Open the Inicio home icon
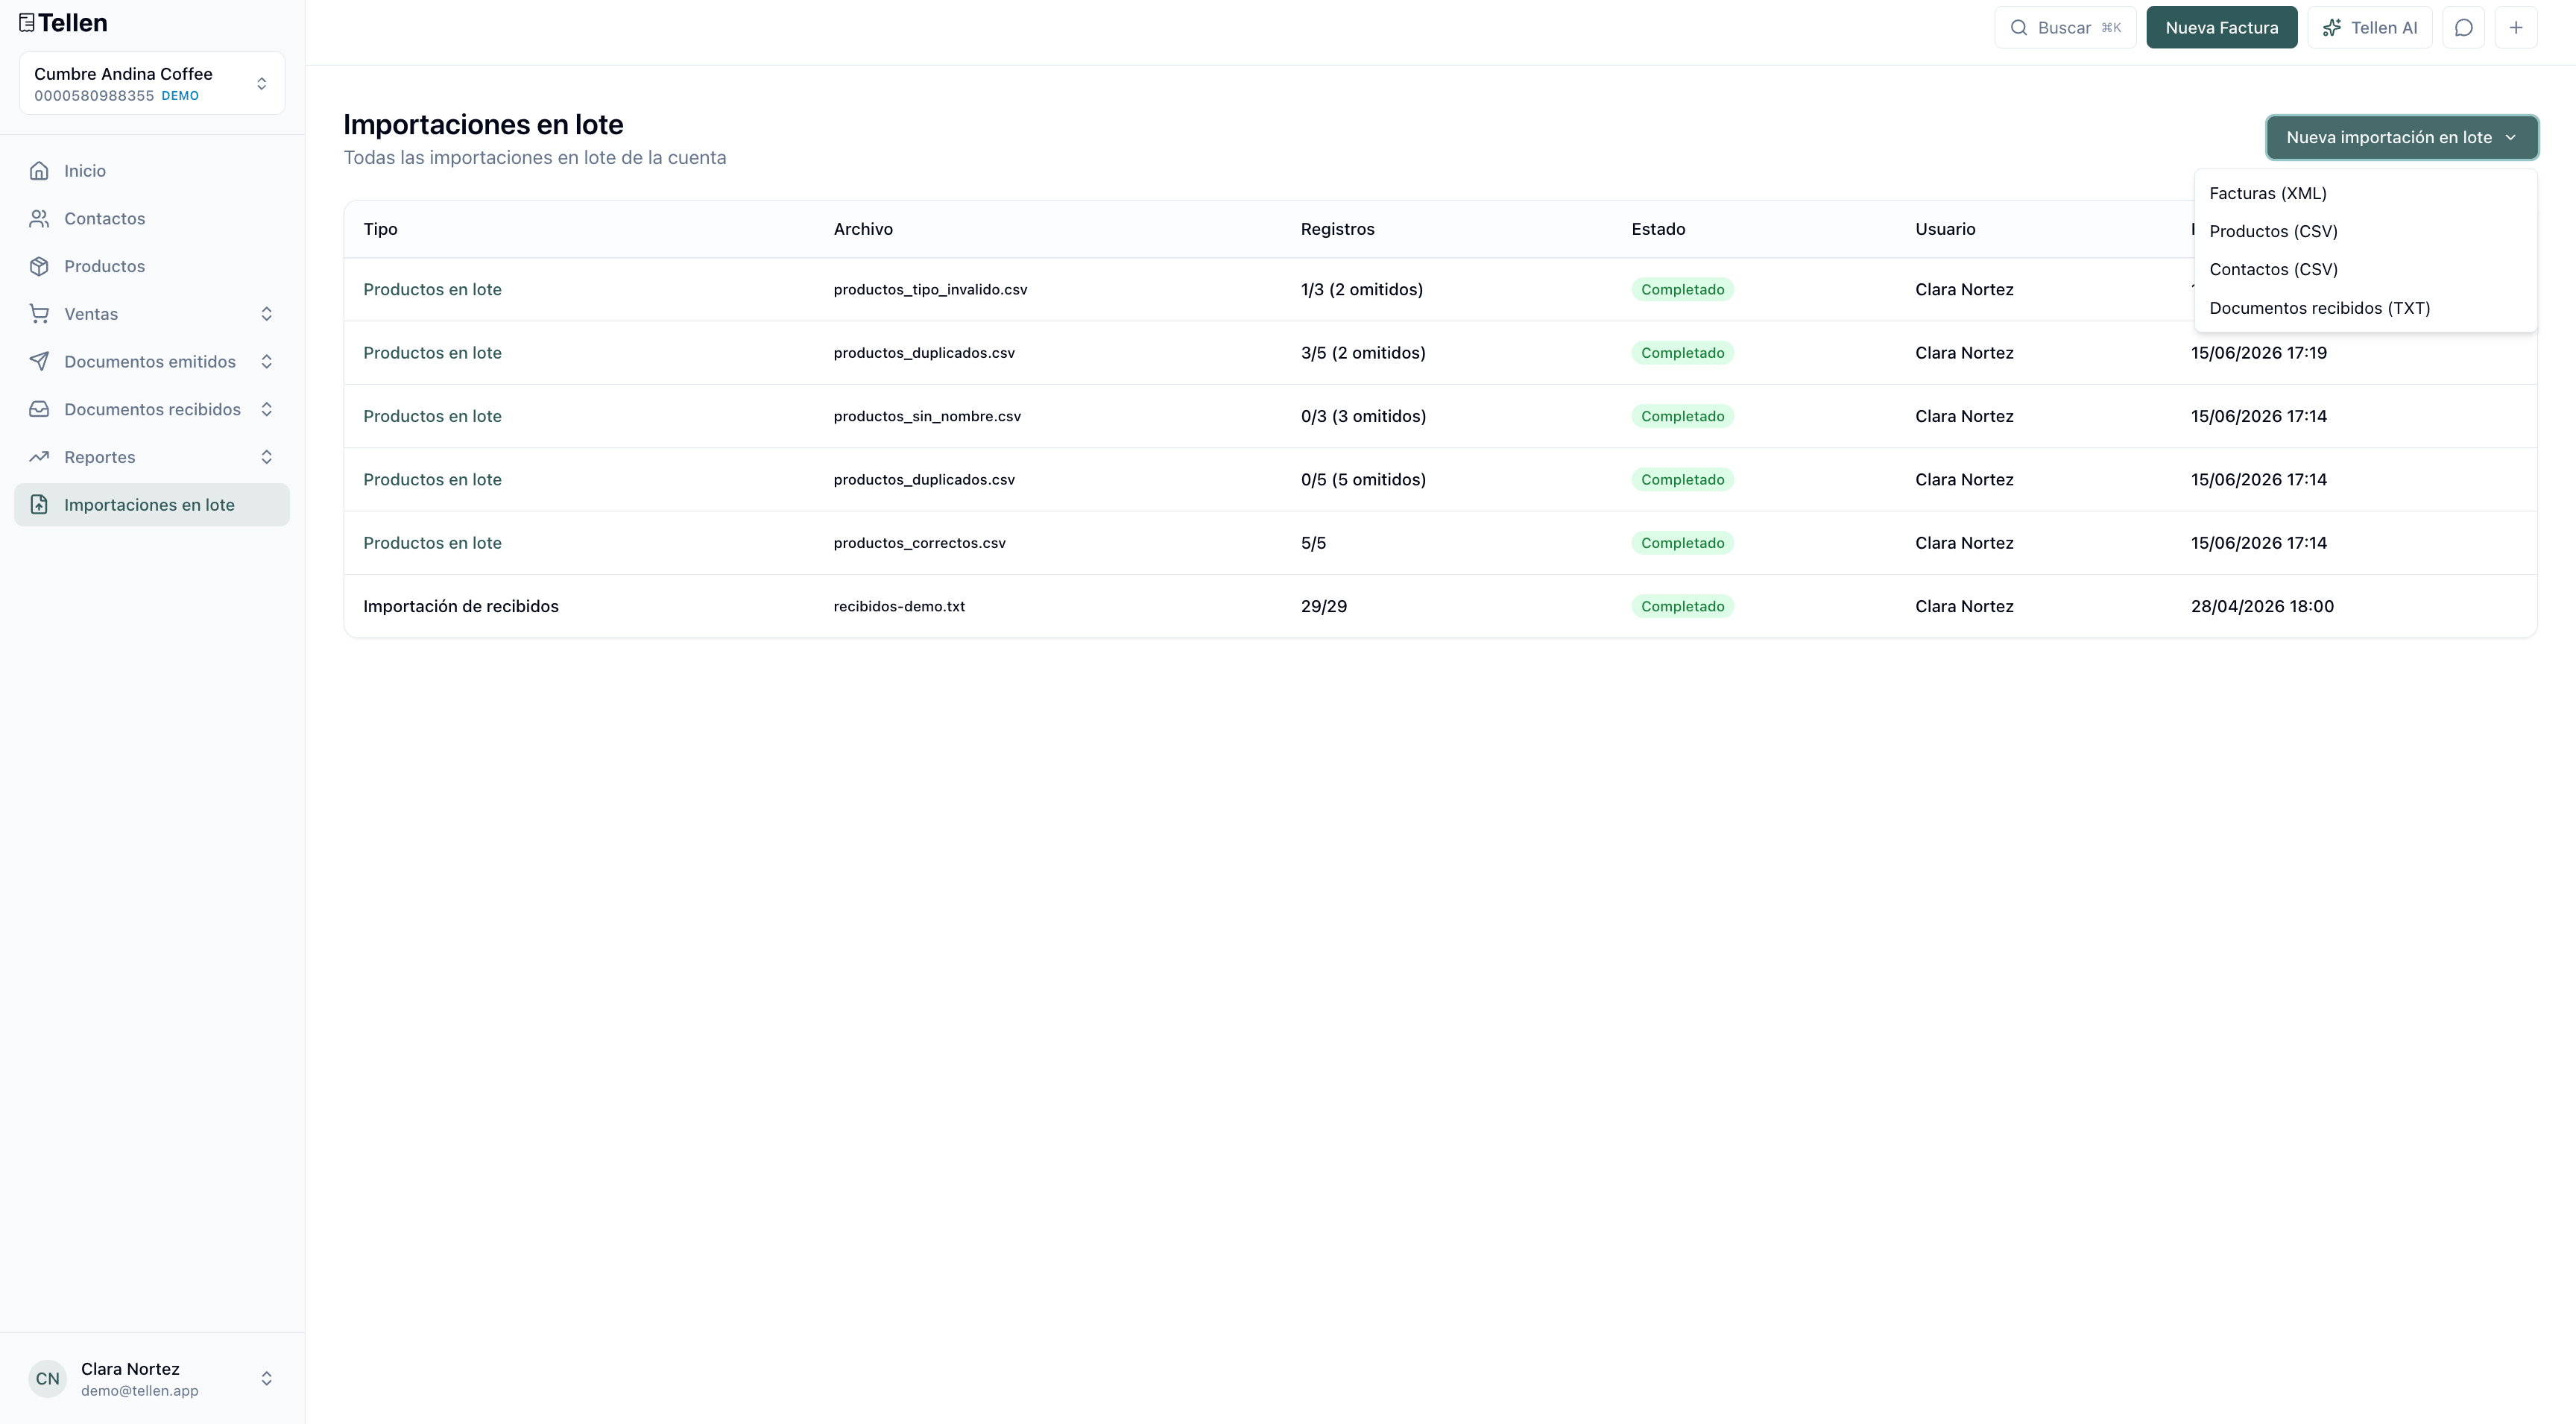 39,171
